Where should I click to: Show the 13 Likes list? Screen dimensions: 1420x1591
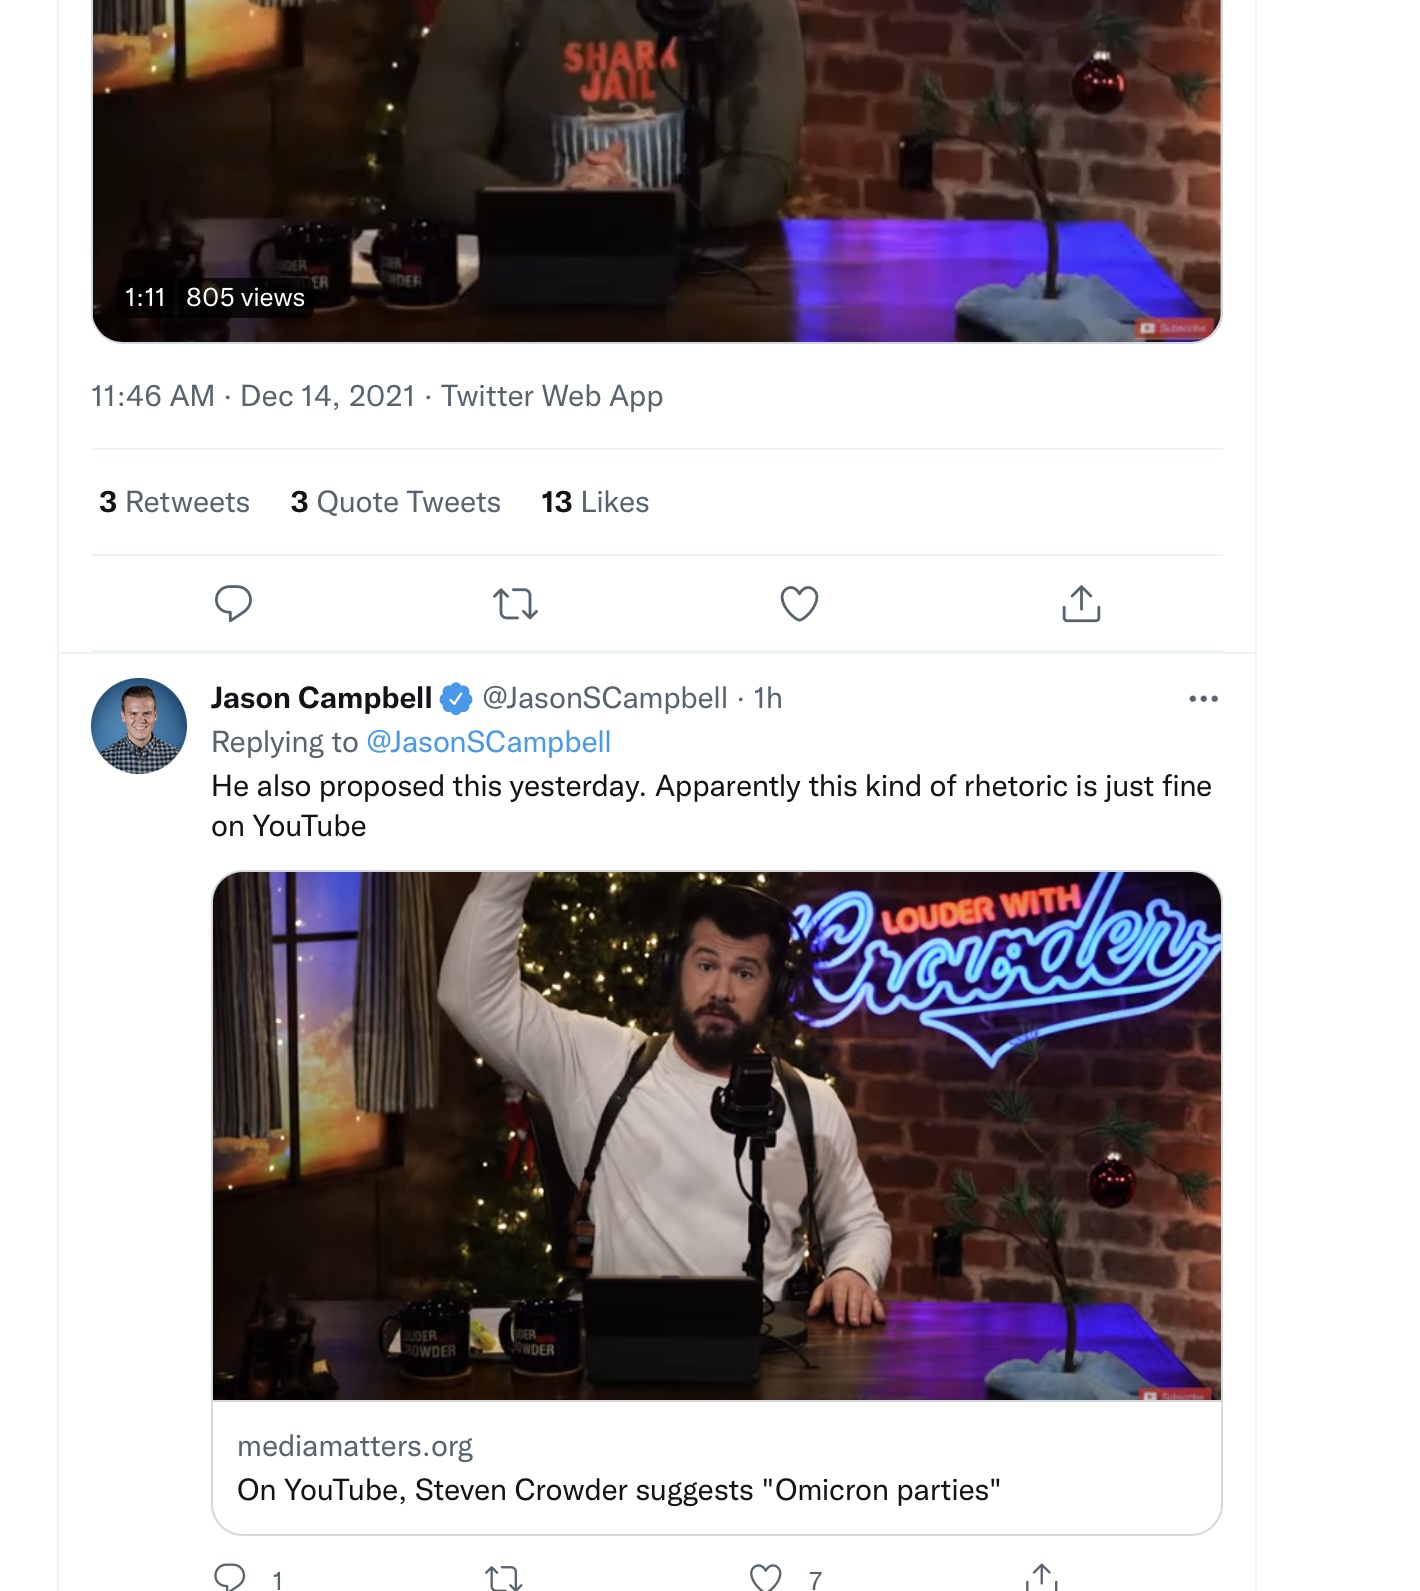(x=595, y=502)
